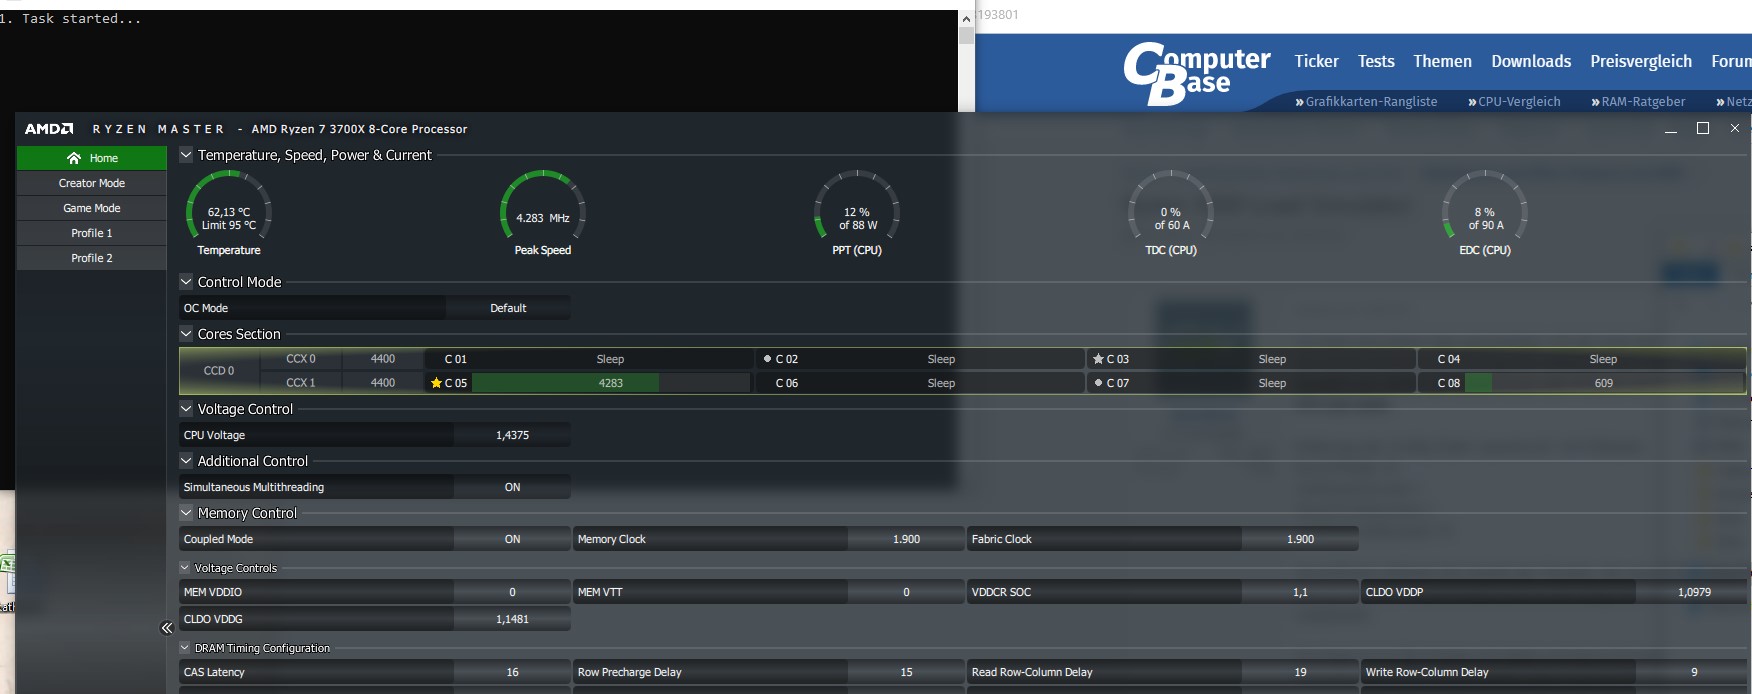Collapse the Voltage Control section

tap(186, 409)
